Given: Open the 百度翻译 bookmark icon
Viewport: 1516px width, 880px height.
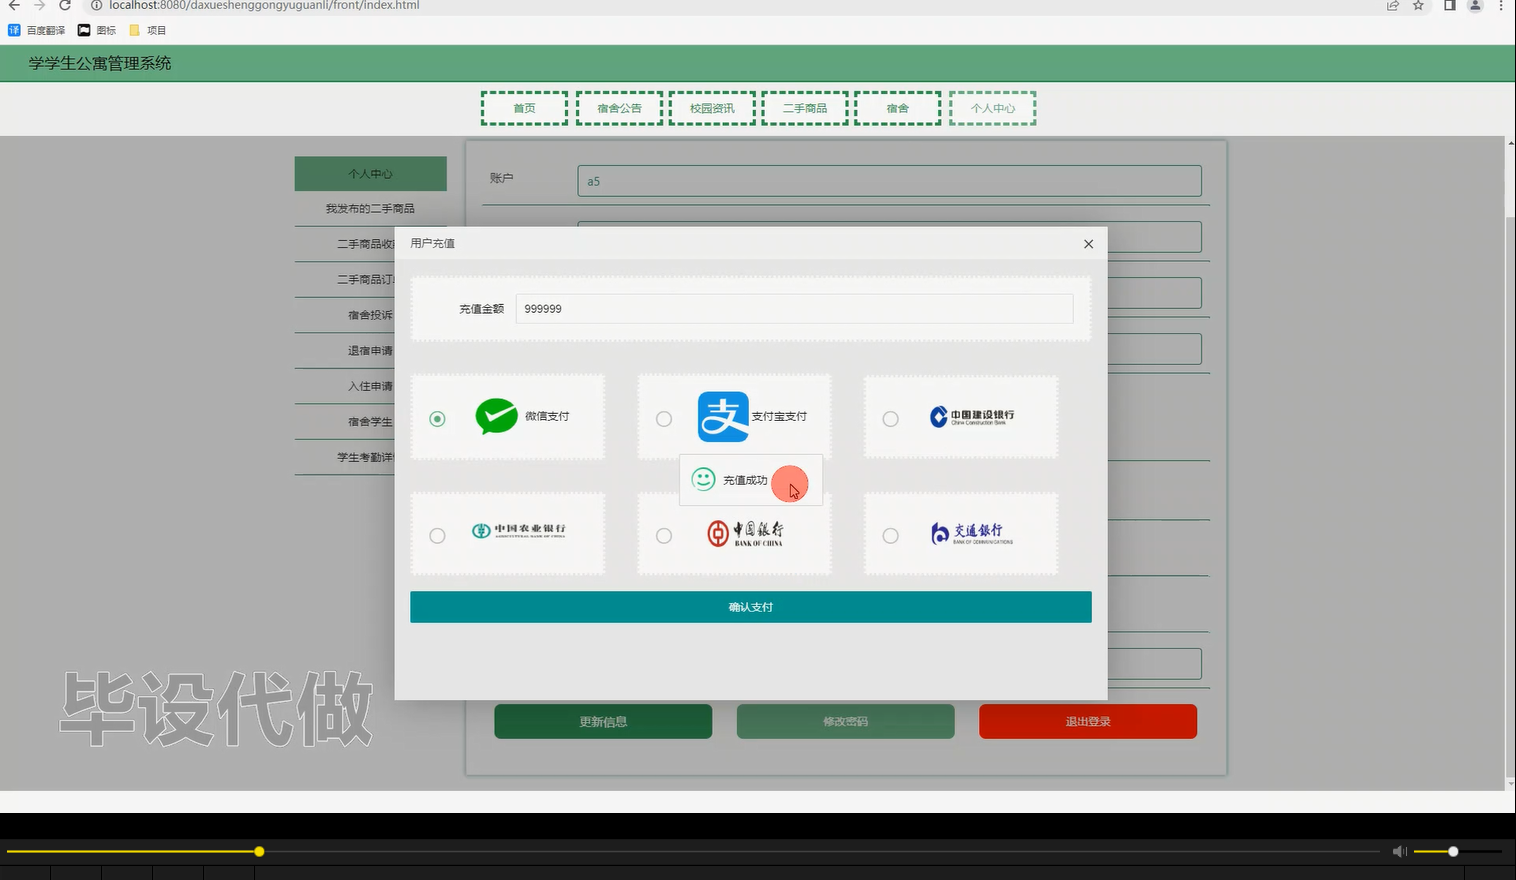Looking at the screenshot, I should pos(12,29).
